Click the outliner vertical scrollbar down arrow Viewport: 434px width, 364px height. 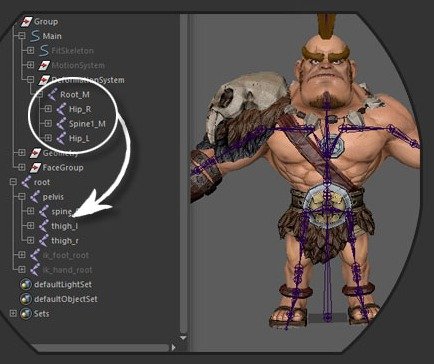[183, 338]
